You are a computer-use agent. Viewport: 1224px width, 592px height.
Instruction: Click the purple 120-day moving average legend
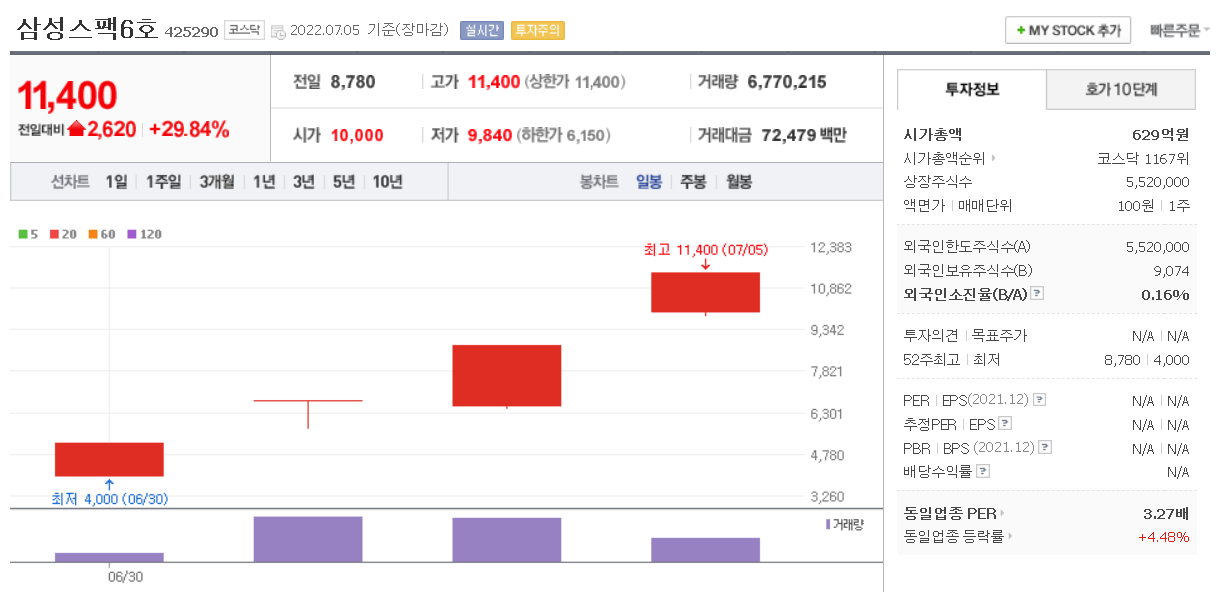point(144,234)
